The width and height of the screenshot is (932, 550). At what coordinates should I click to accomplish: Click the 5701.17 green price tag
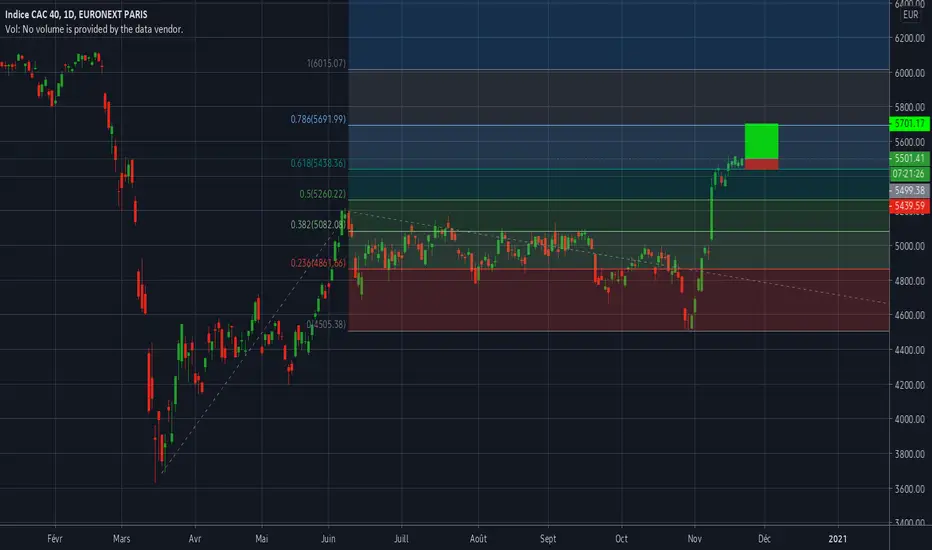coord(909,124)
